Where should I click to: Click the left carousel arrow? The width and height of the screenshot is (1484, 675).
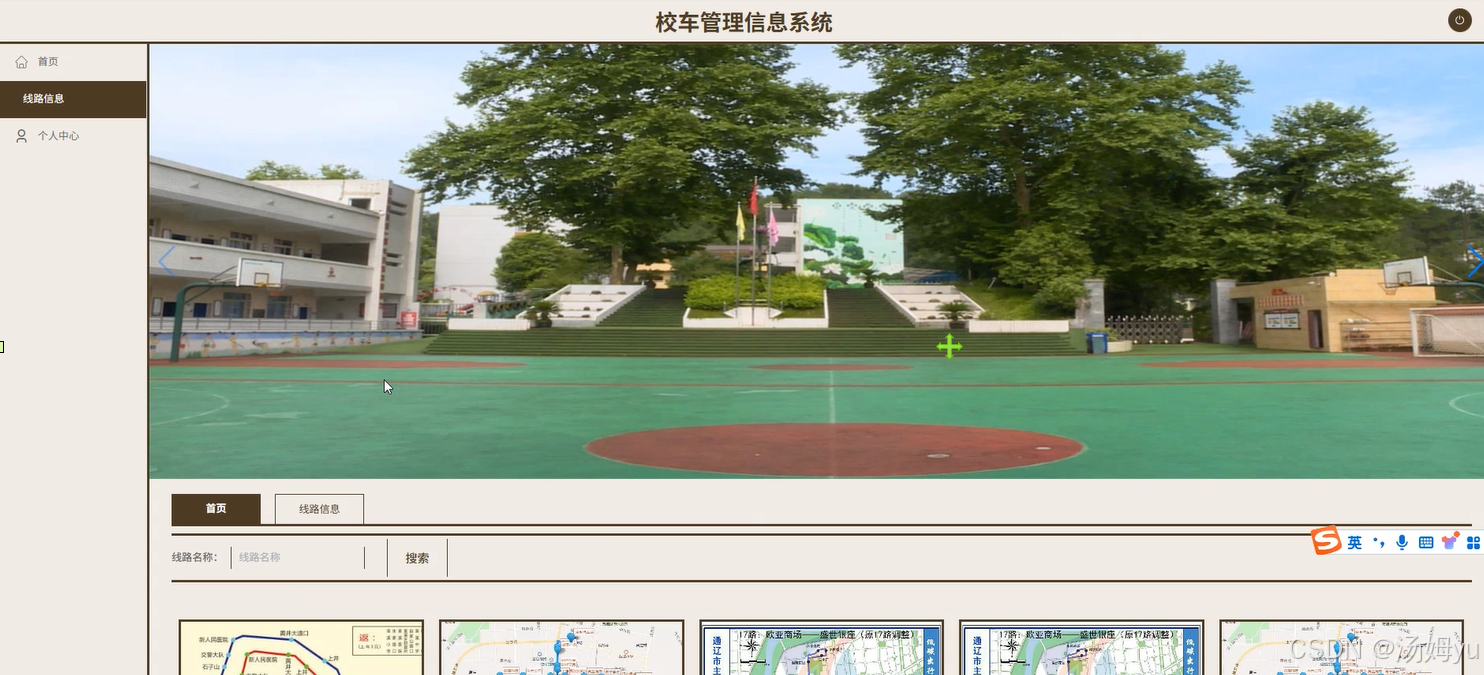pyautogui.click(x=165, y=260)
